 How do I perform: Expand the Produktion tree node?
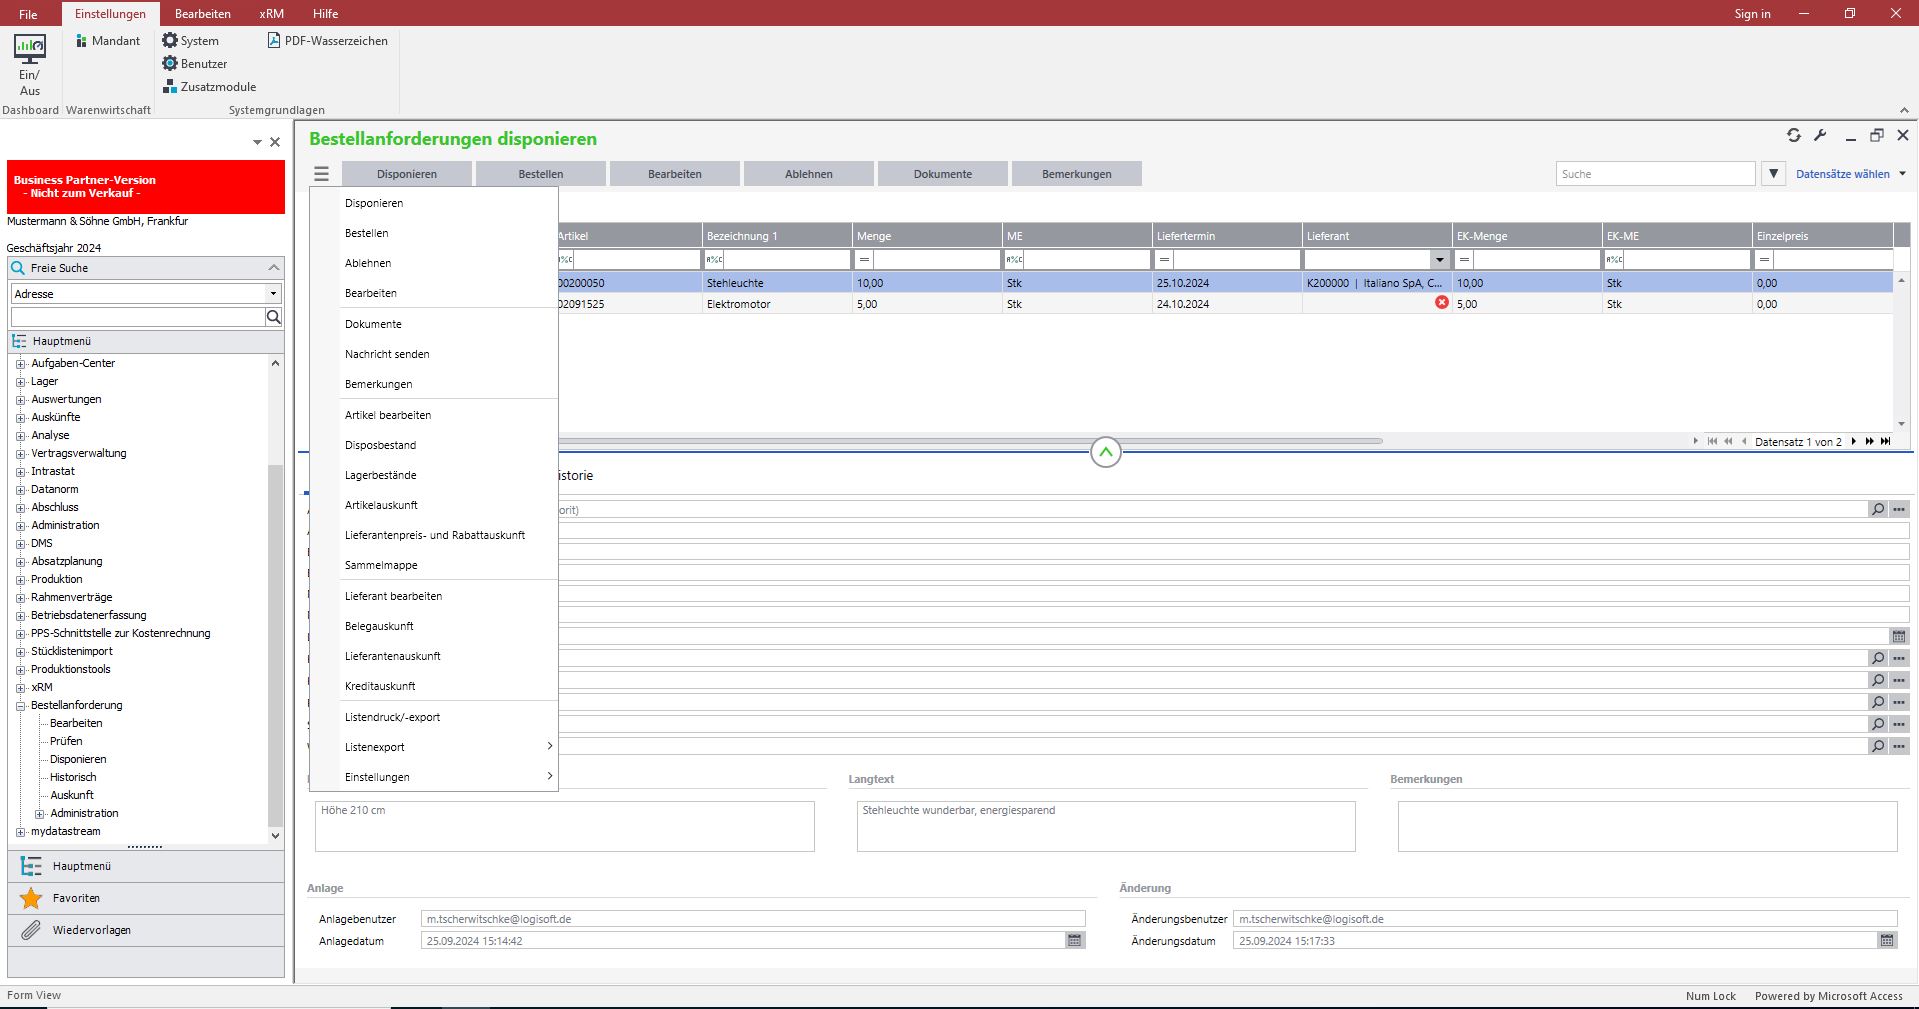(x=21, y=580)
